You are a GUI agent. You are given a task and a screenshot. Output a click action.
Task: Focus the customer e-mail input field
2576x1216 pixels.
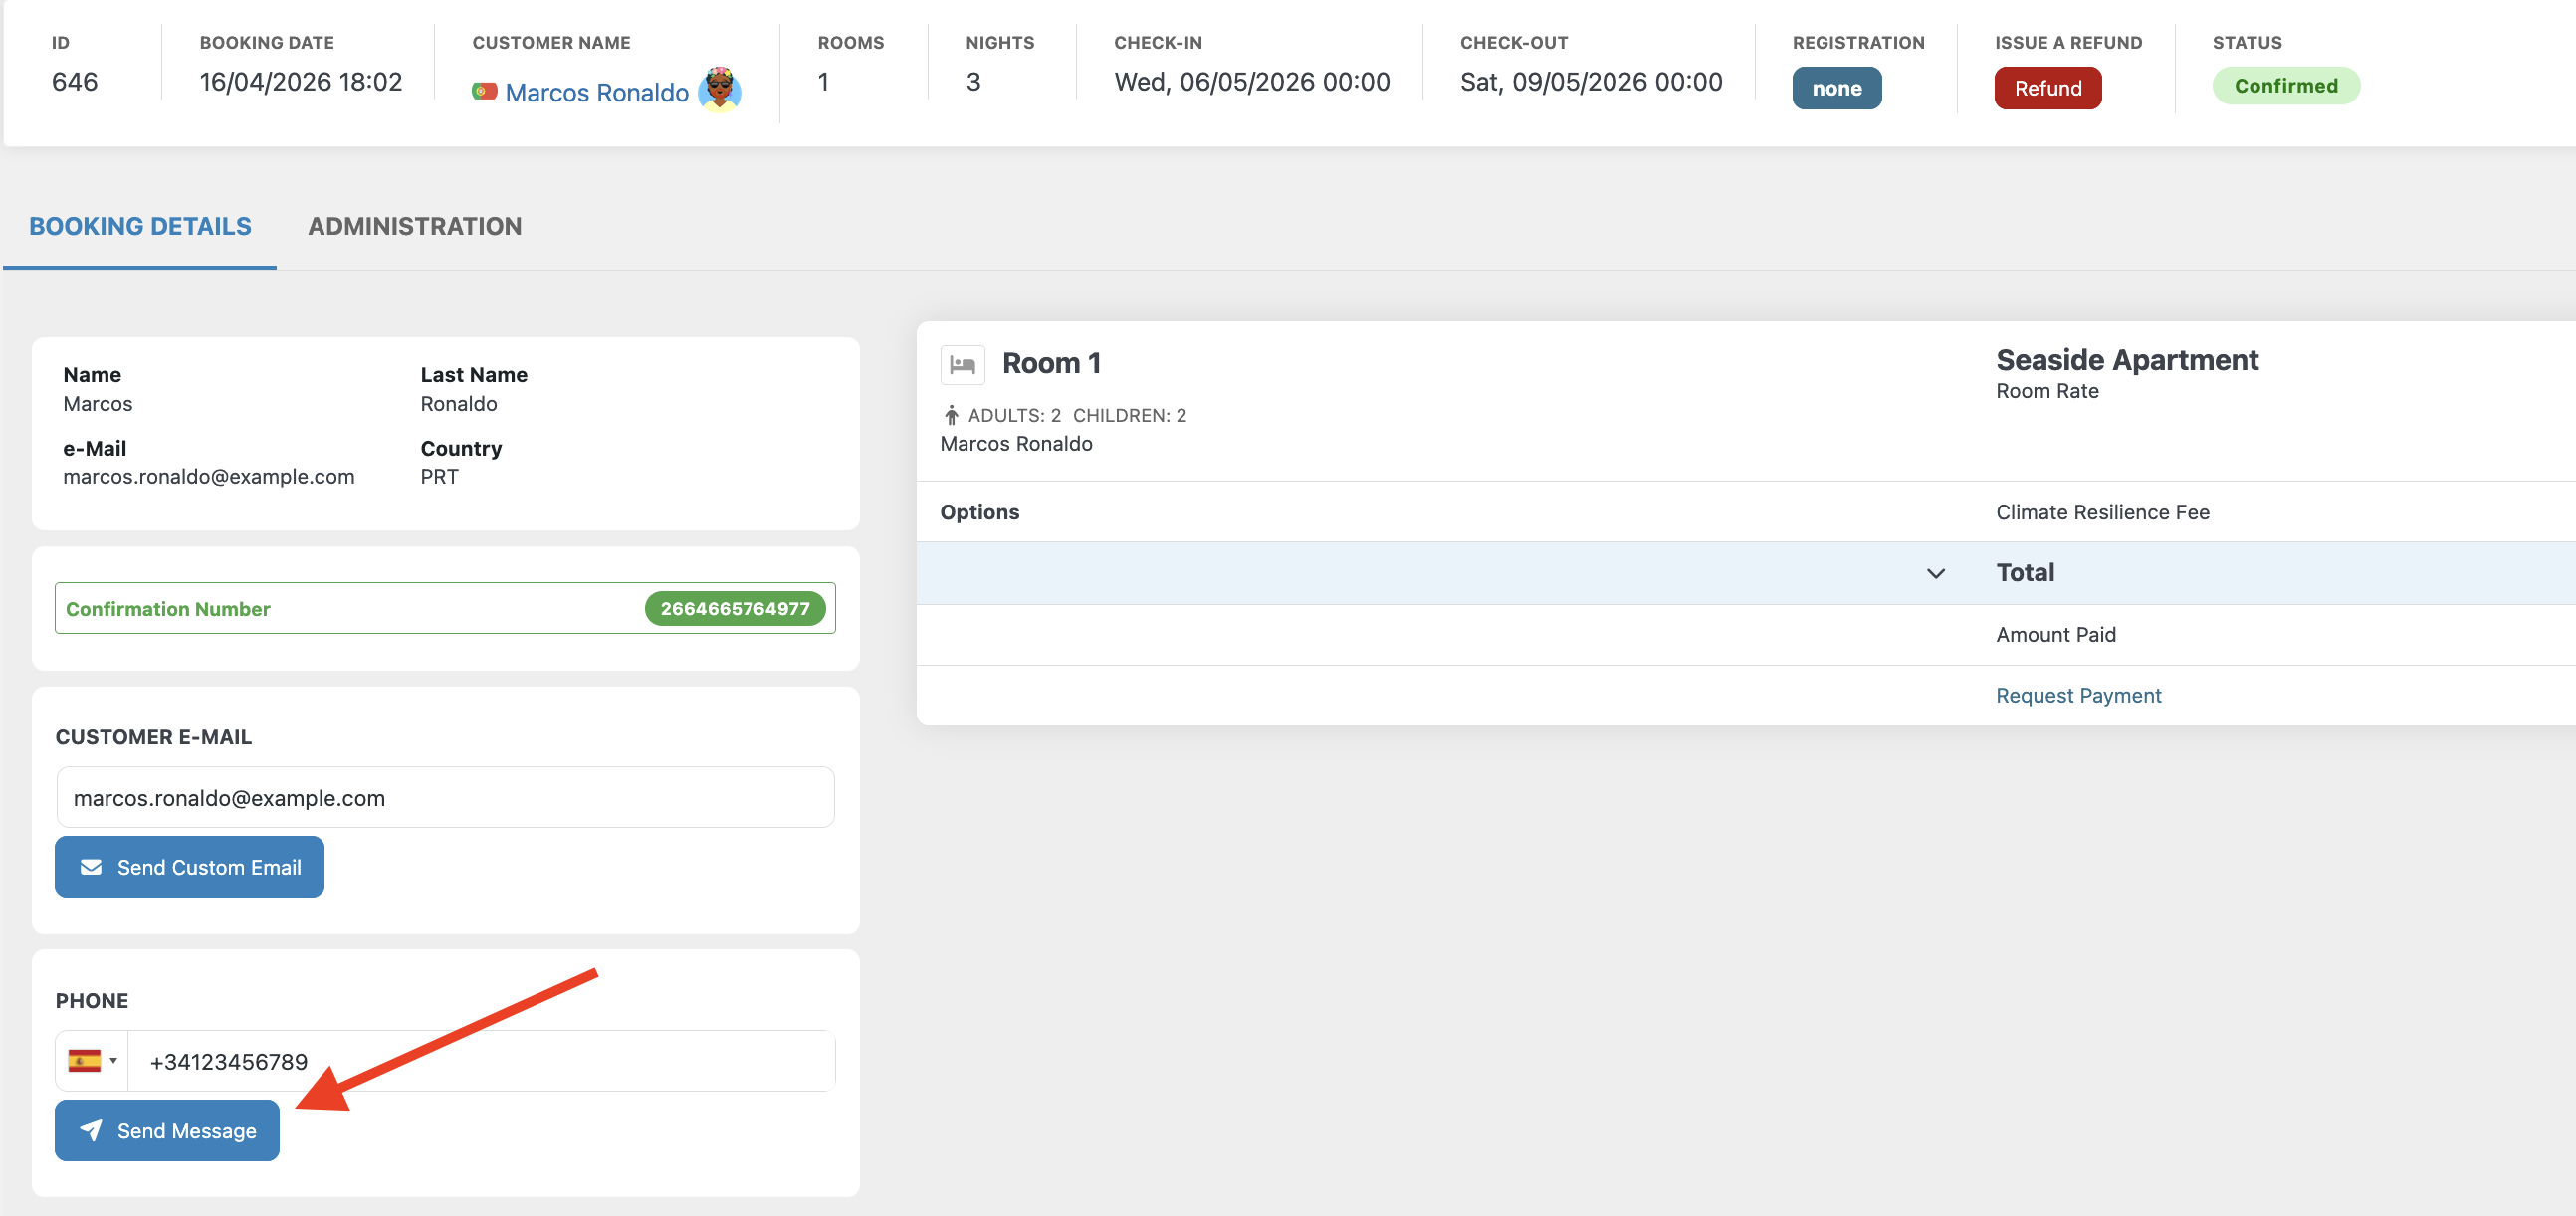[x=445, y=797]
